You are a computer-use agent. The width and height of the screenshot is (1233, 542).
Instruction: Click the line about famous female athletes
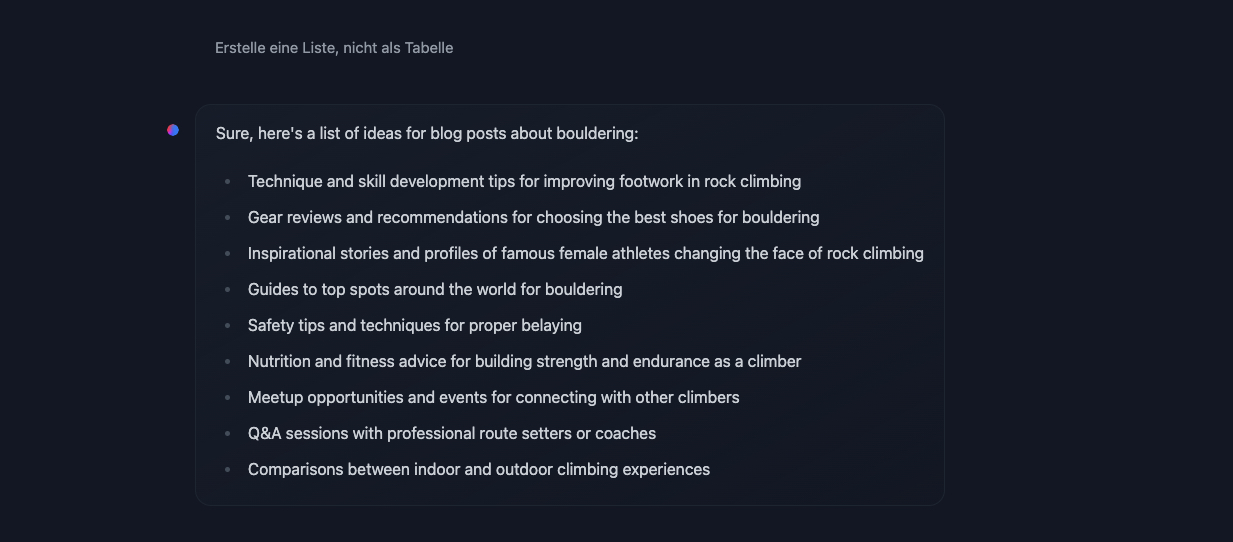pos(585,254)
